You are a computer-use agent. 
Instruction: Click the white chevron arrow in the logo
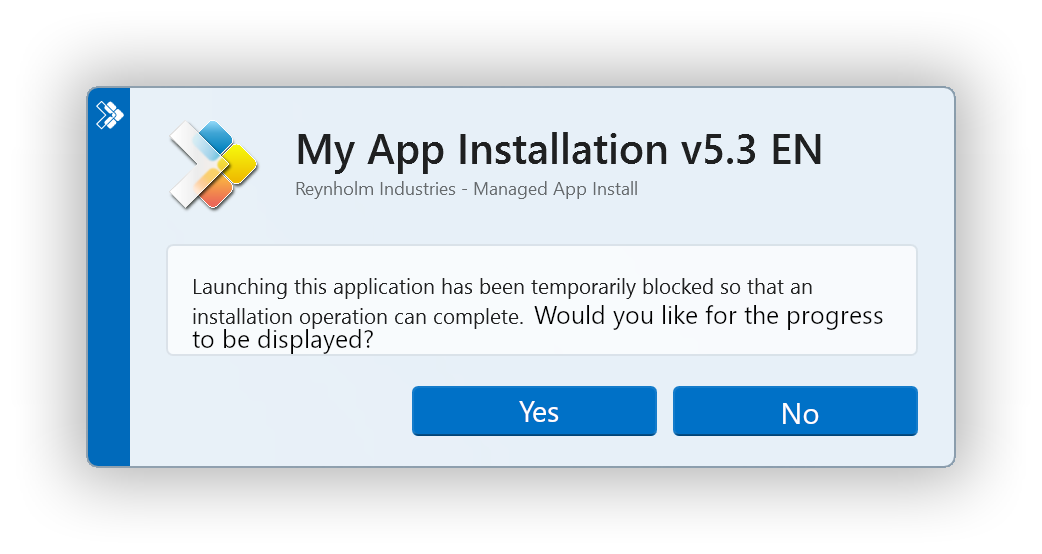pyautogui.click(x=193, y=165)
